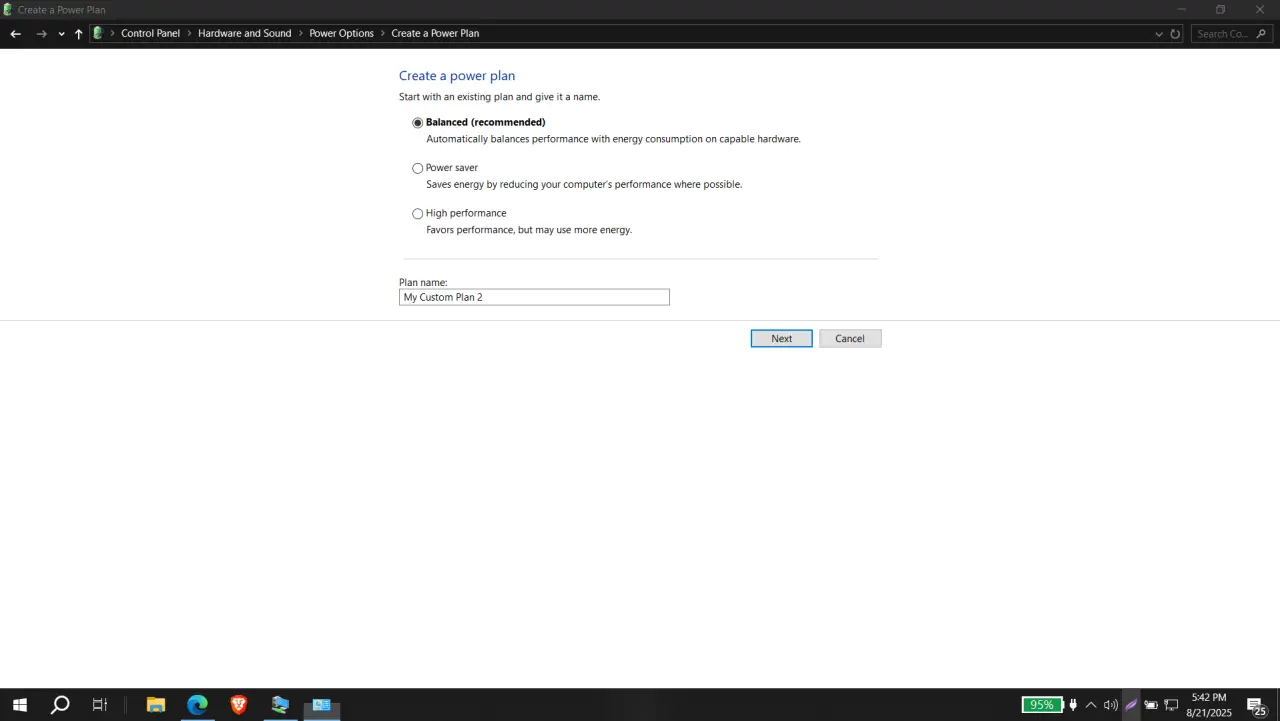Viewport: 1280px width, 721px height.
Task: Click the power plug tray icon
Action: click(x=1073, y=705)
